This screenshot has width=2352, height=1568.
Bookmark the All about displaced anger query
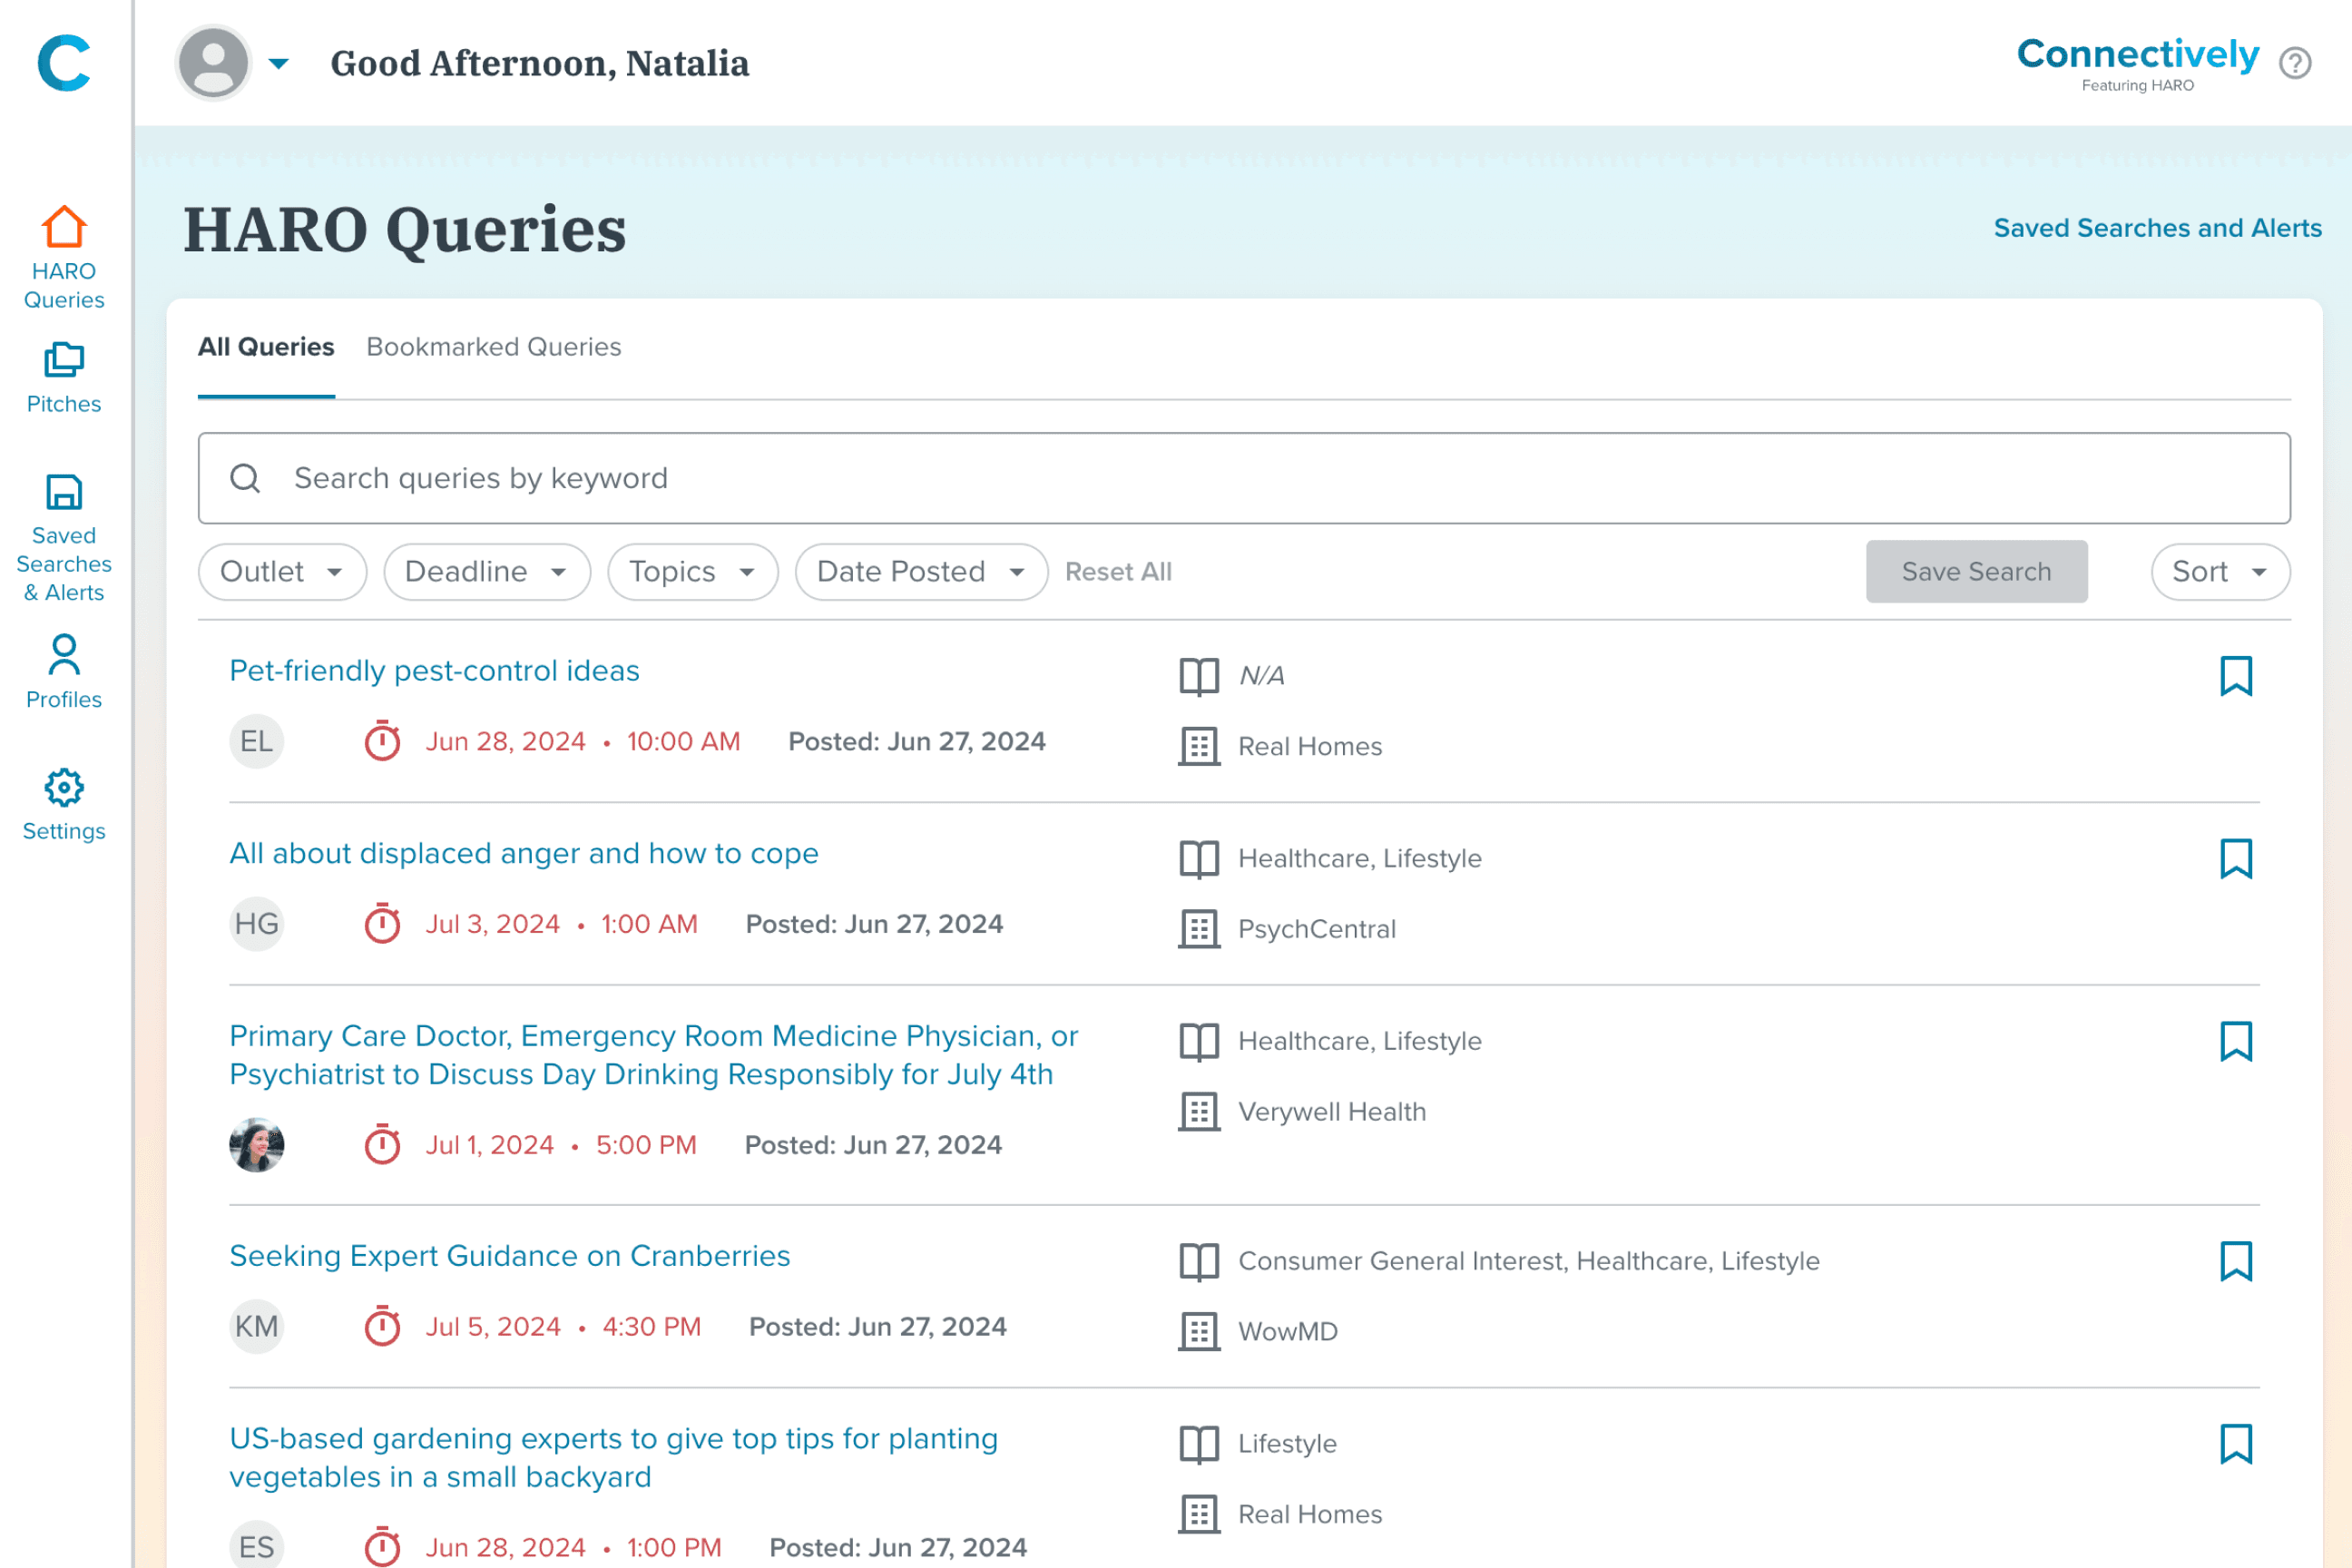2237,857
